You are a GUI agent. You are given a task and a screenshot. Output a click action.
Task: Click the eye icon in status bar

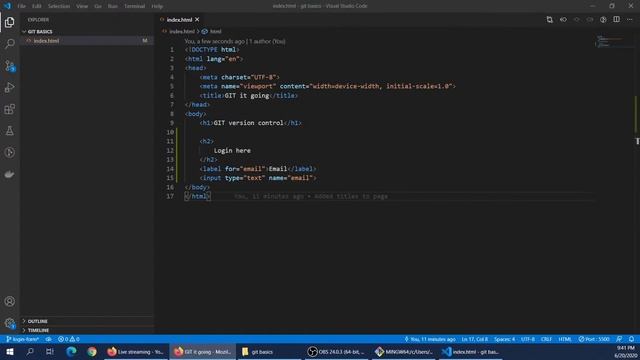click(48, 339)
